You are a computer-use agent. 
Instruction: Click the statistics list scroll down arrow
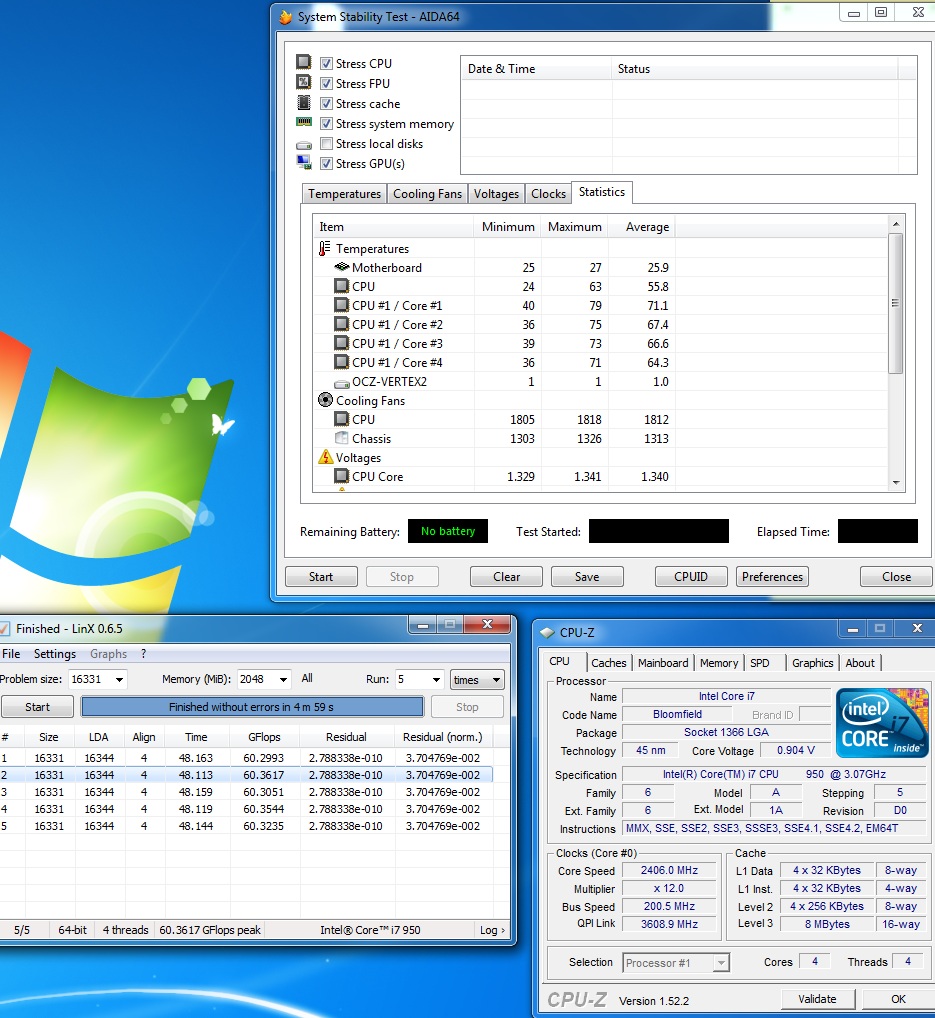pyautogui.click(x=896, y=482)
